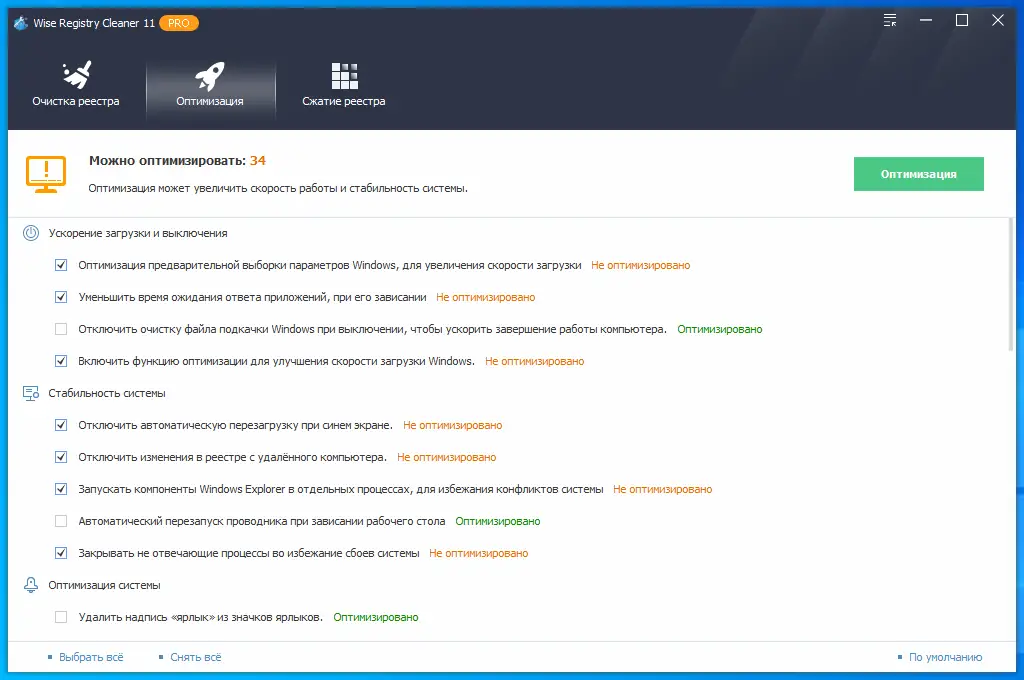1024x680 pixels.
Task: Click the Оптимизация tab label
Action: (x=210, y=101)
